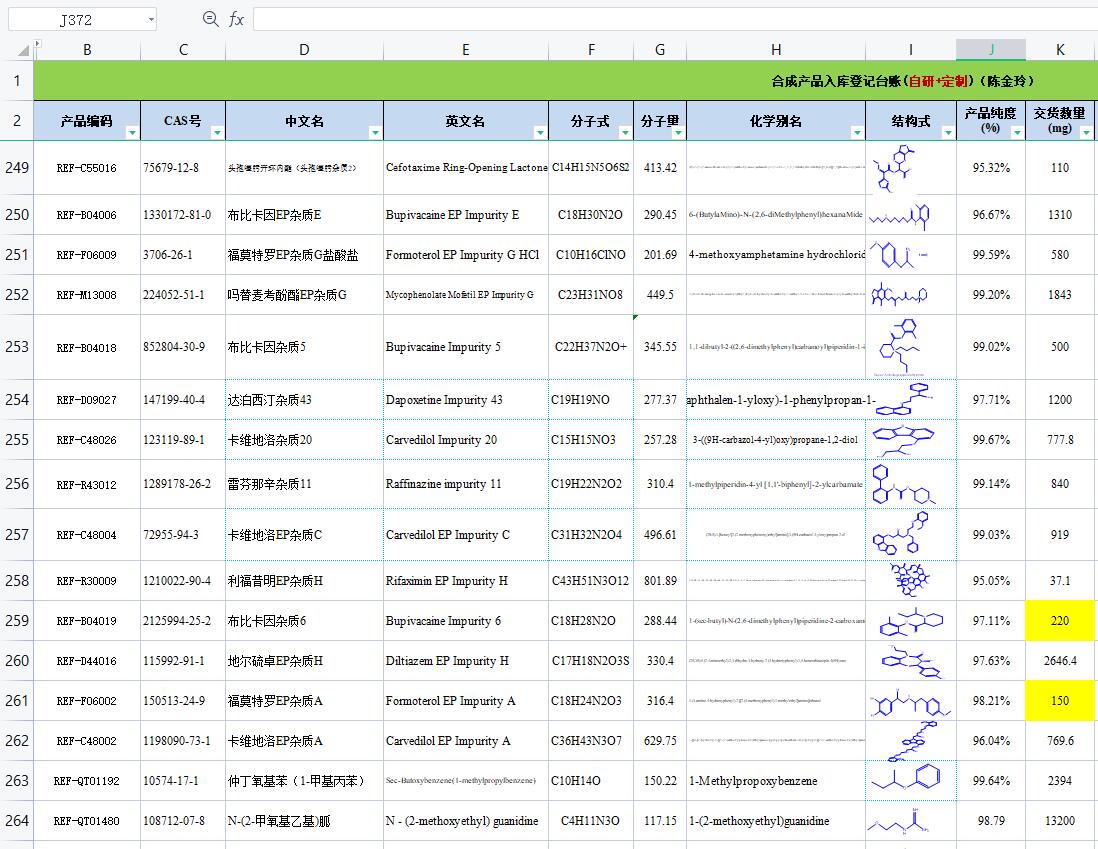Click cell 4-methoxyamphetamine hydrochloride
Image resolution: width=1098 pixels, height=849 pixels.
coord(776,254)
